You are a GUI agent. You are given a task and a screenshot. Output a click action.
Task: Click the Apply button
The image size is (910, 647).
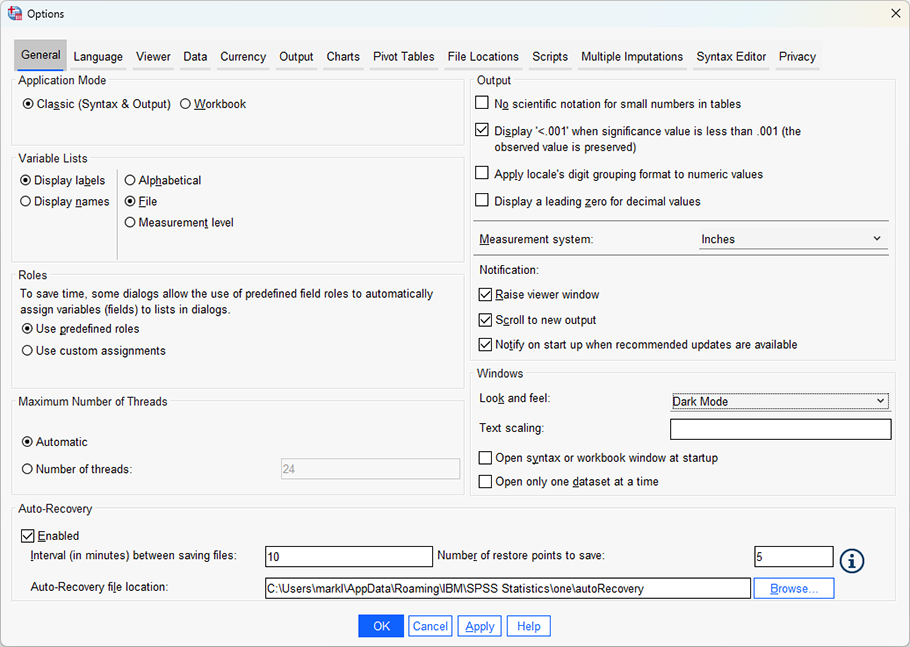click(479, 625)
